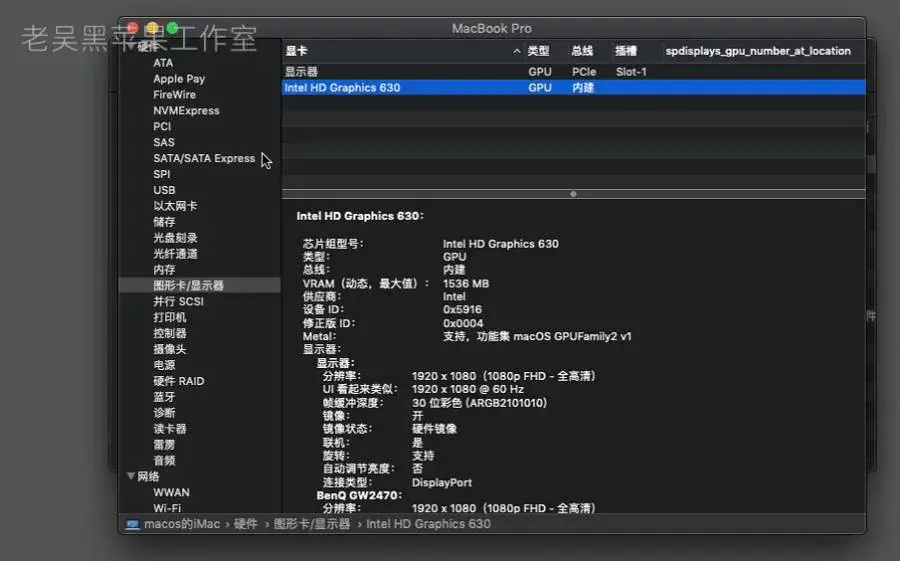Select 电源 in the sidebar
The height and width of the screenshot is (561, 900).
tap(164, 365)
